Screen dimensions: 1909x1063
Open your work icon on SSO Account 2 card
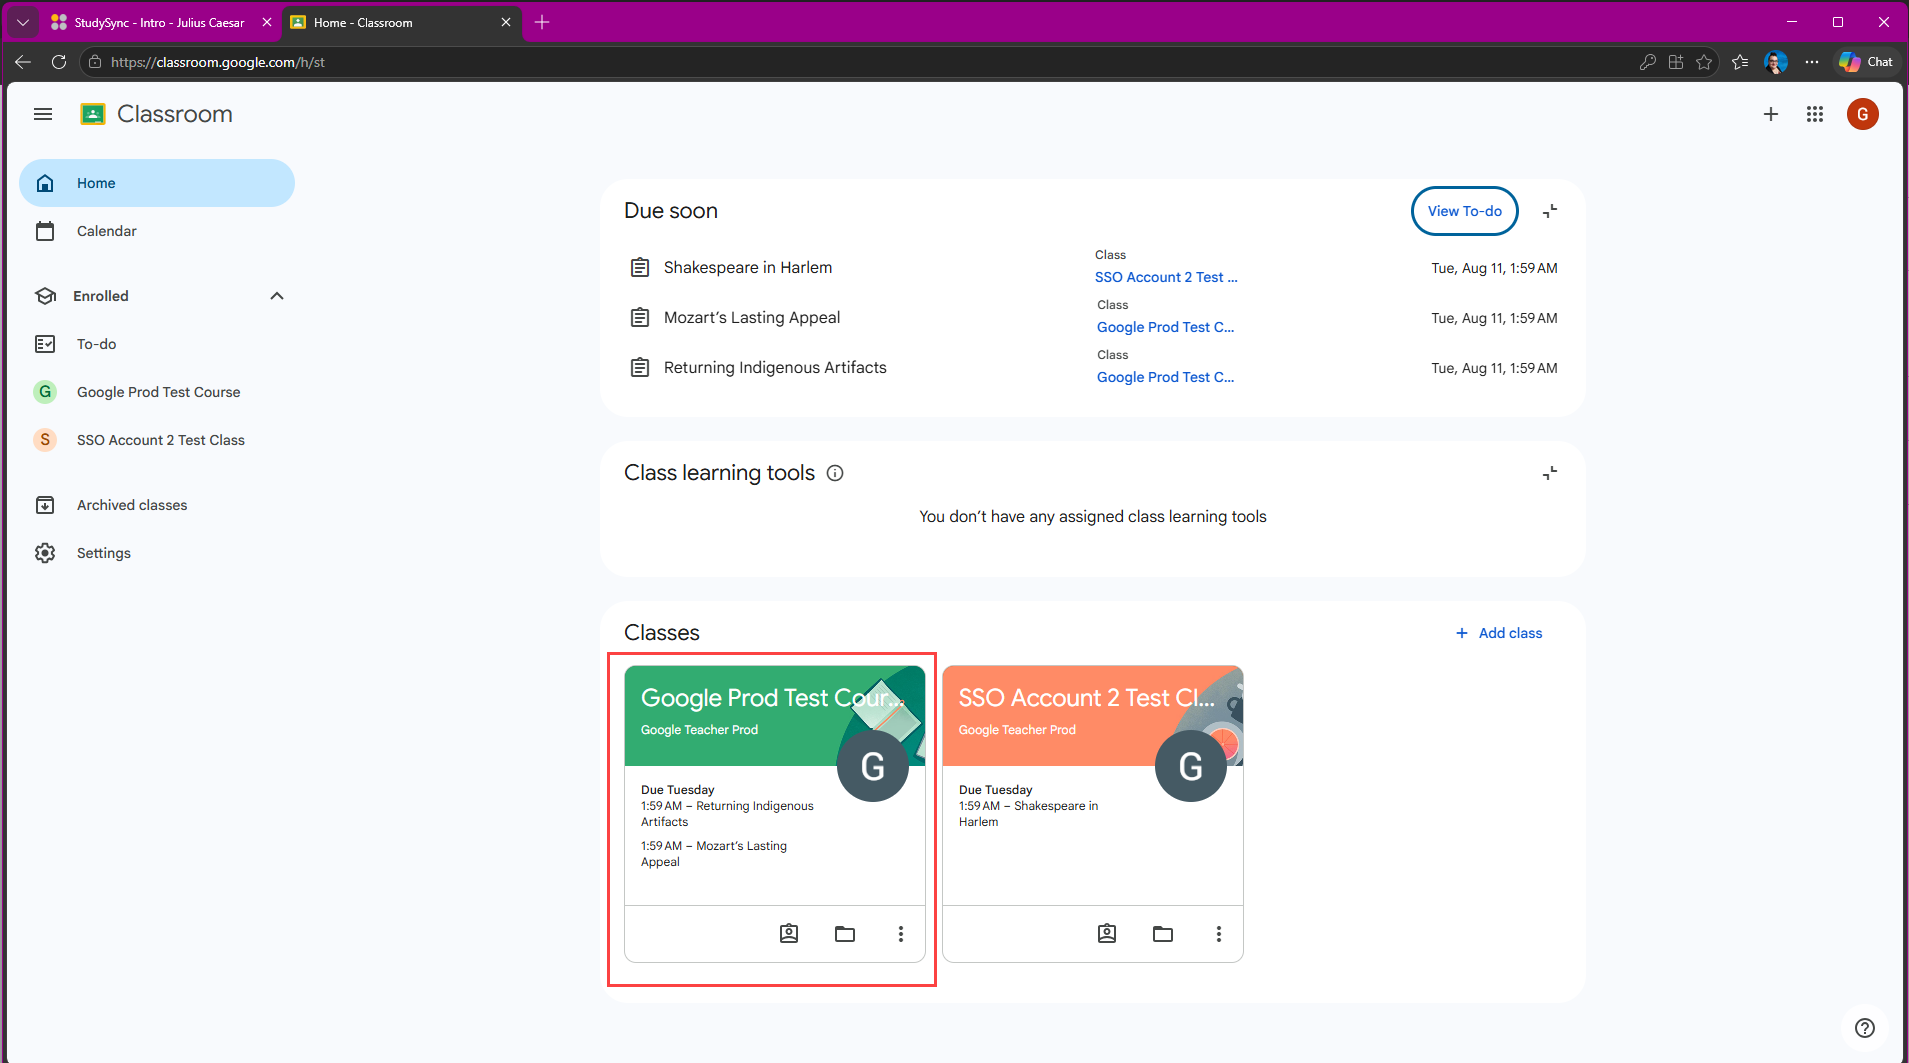tap(1107, 934)
